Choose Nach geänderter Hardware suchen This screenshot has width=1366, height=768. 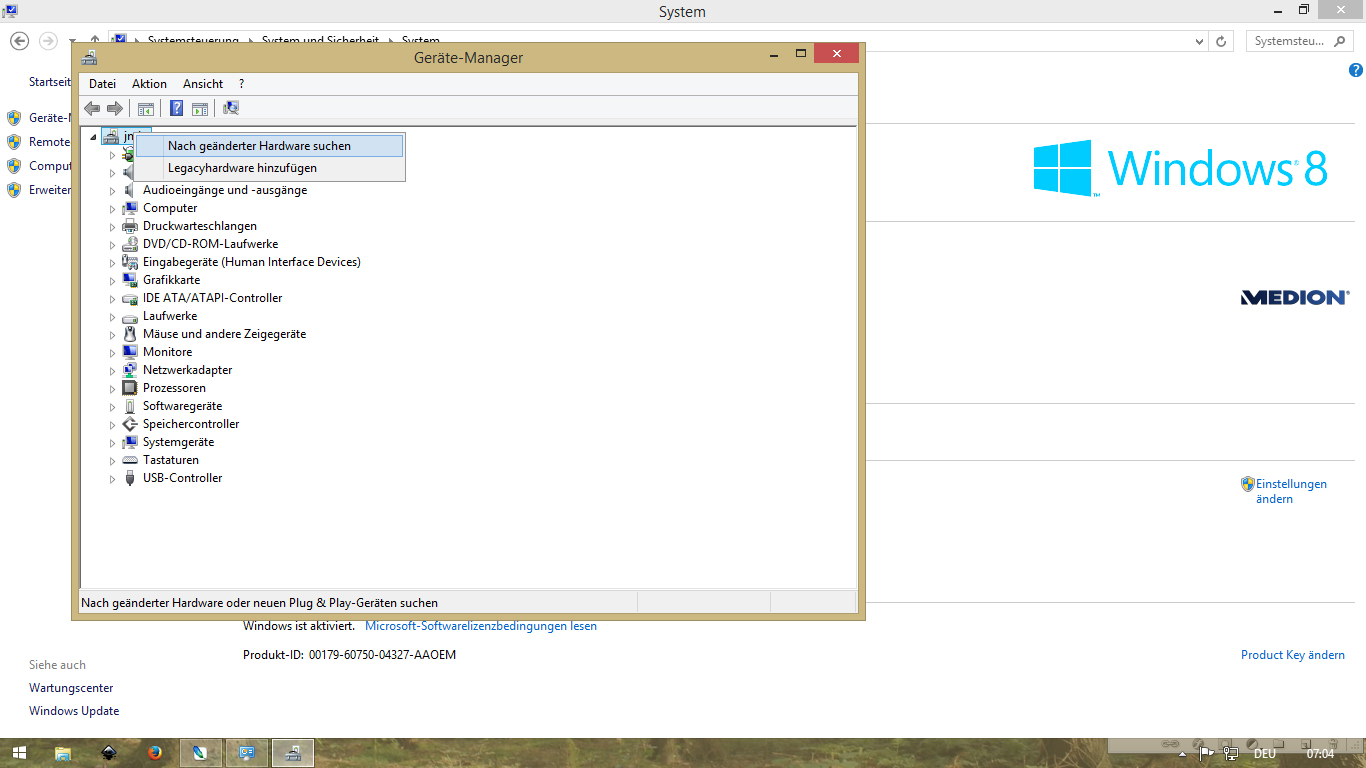tap(269, 146)
